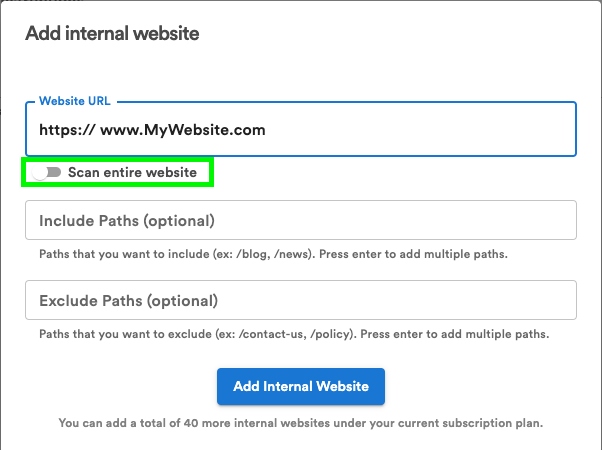Viewport: 602px width, 450px height.
Task: Click the "Add internal website" dialog heading
Action: tap(112, 34)
